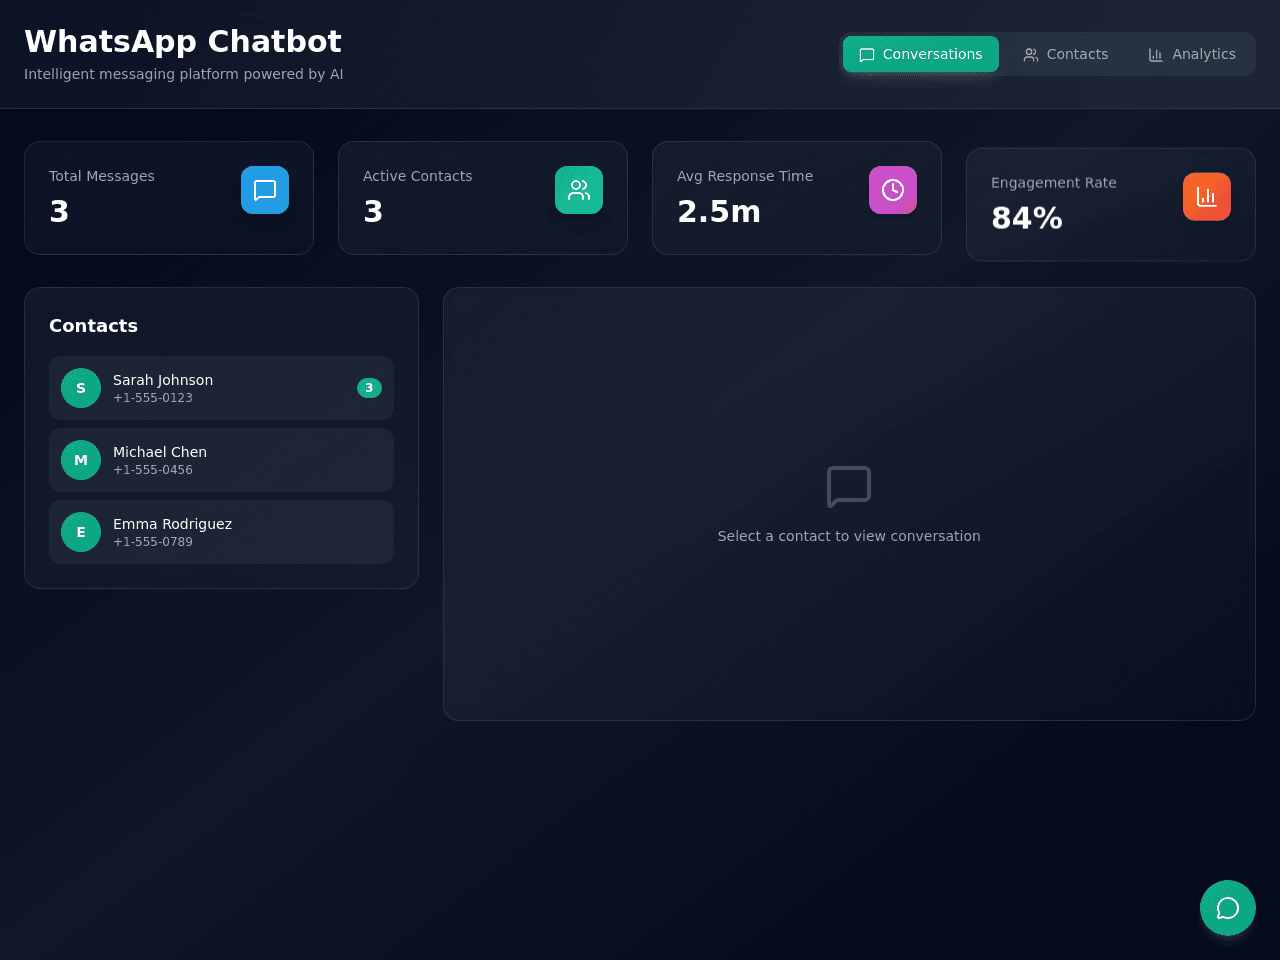
Task: Click the orange bar chart Engagement icon
Action: tap(1207, 197)
